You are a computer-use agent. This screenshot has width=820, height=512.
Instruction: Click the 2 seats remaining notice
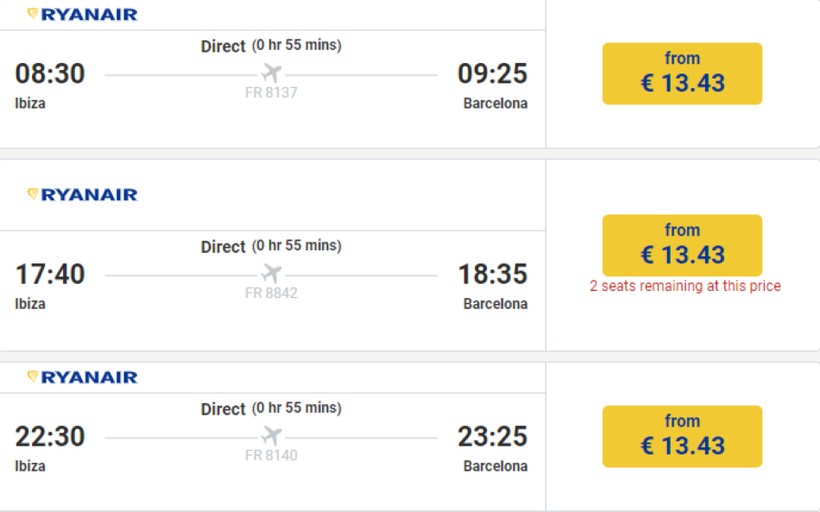pos(685,286)
